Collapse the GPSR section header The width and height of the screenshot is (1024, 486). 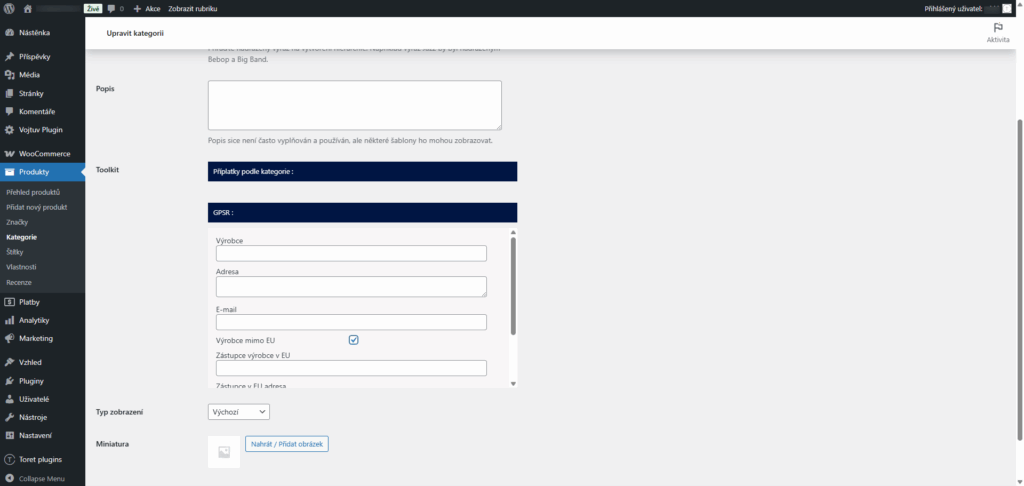pyautogui.click(x=362, y=213)
